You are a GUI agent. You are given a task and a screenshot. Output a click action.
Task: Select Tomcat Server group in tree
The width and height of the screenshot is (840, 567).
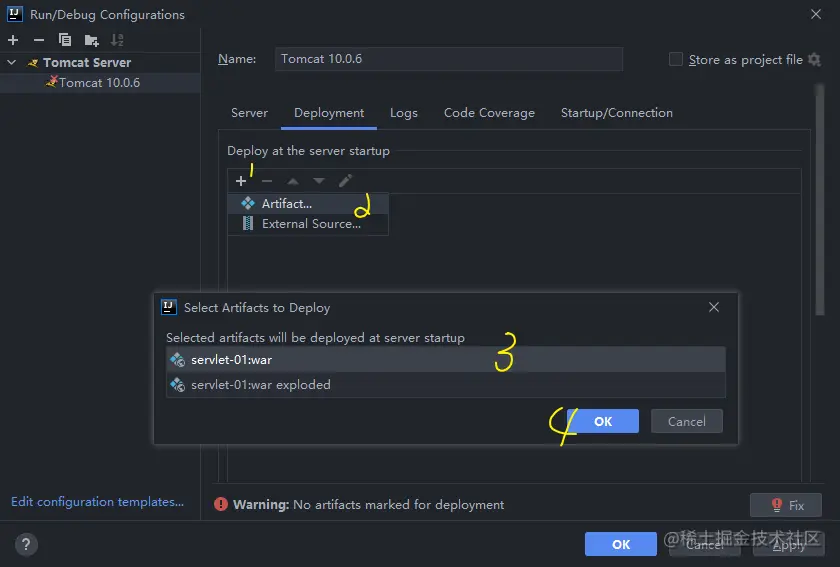pos(87,62)
